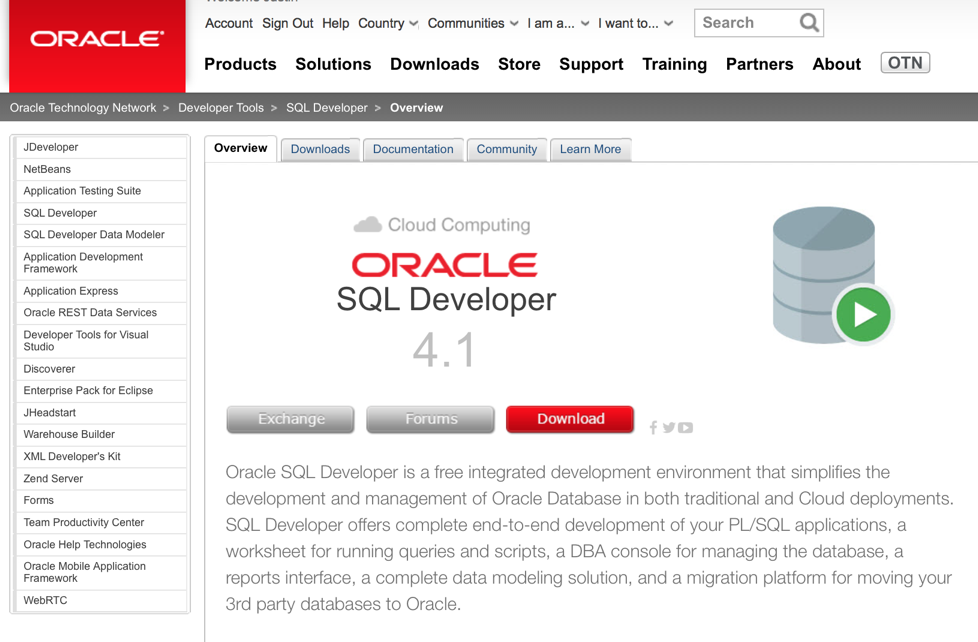The width and height of the screenshot is (978, 642).
Task: Click the red Download button
Action: (570, 419)
